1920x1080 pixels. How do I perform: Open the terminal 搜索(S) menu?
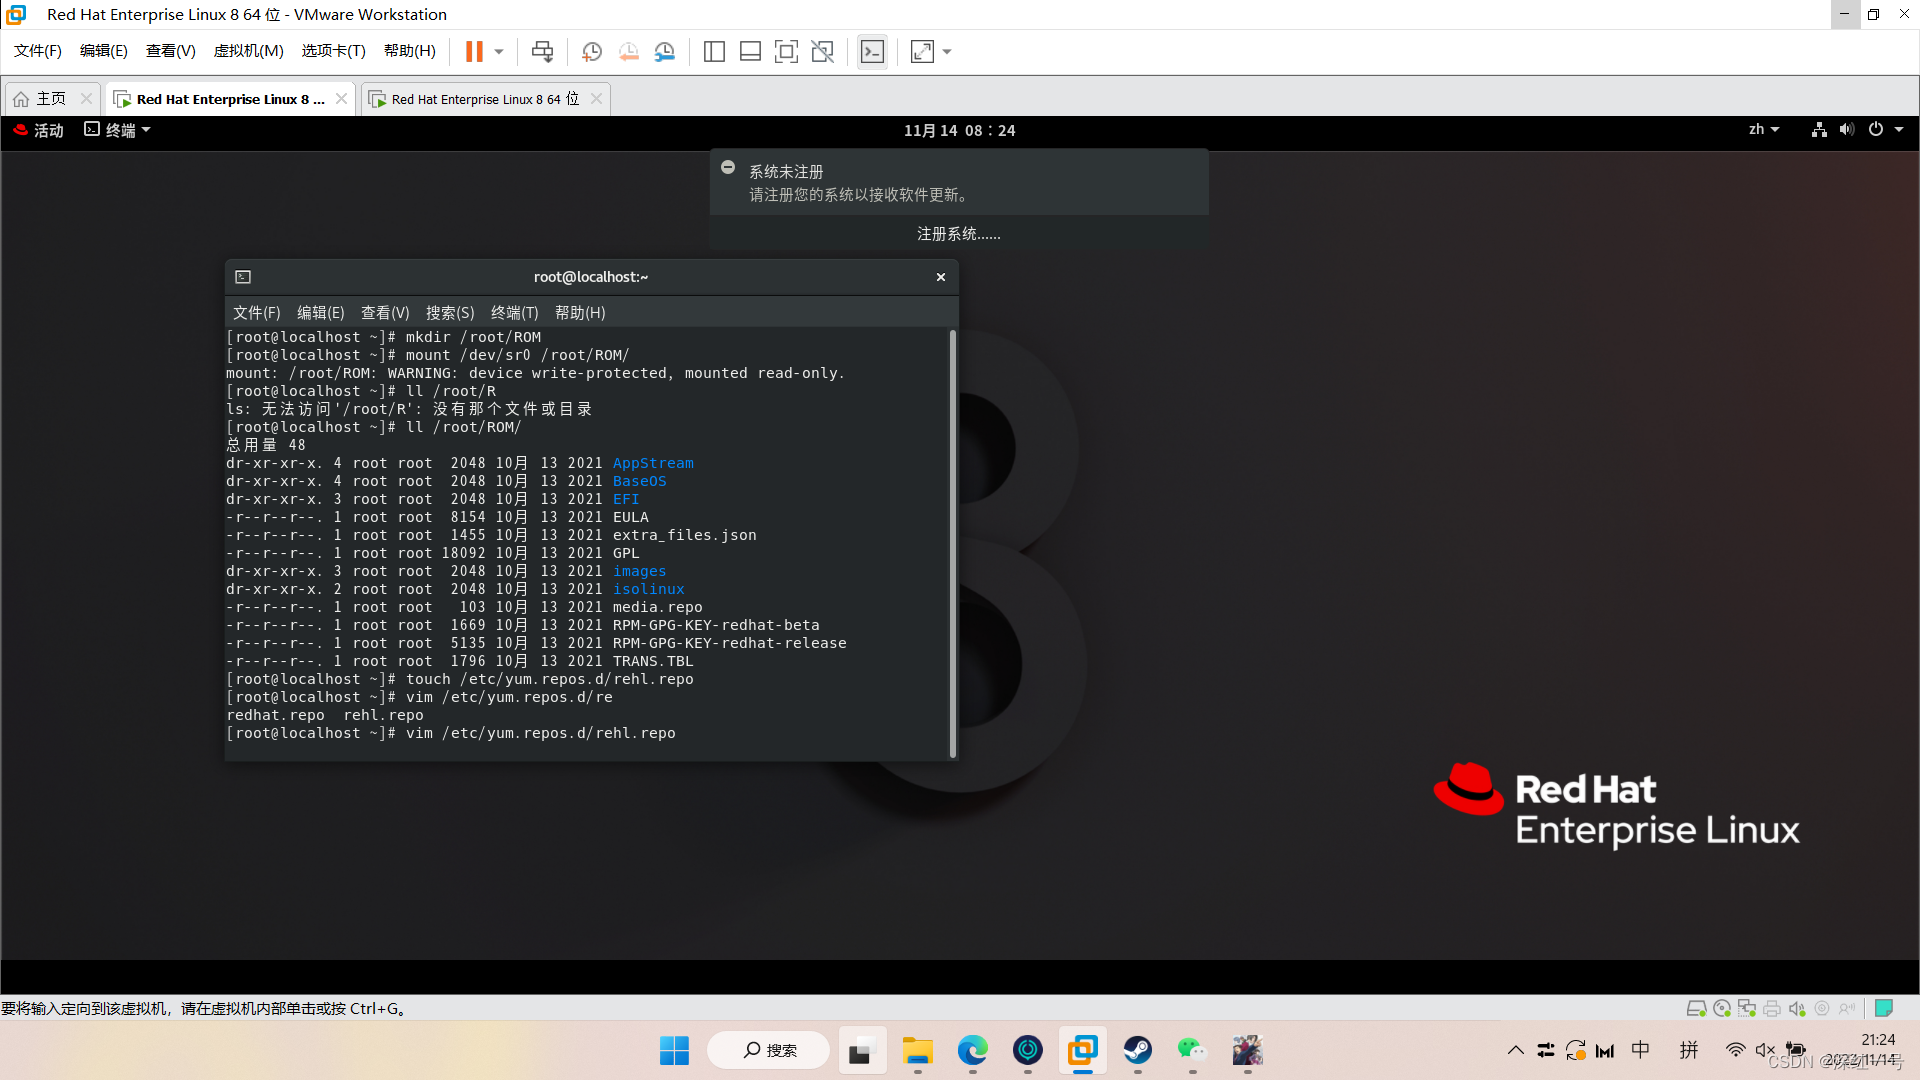pos(450,313)
